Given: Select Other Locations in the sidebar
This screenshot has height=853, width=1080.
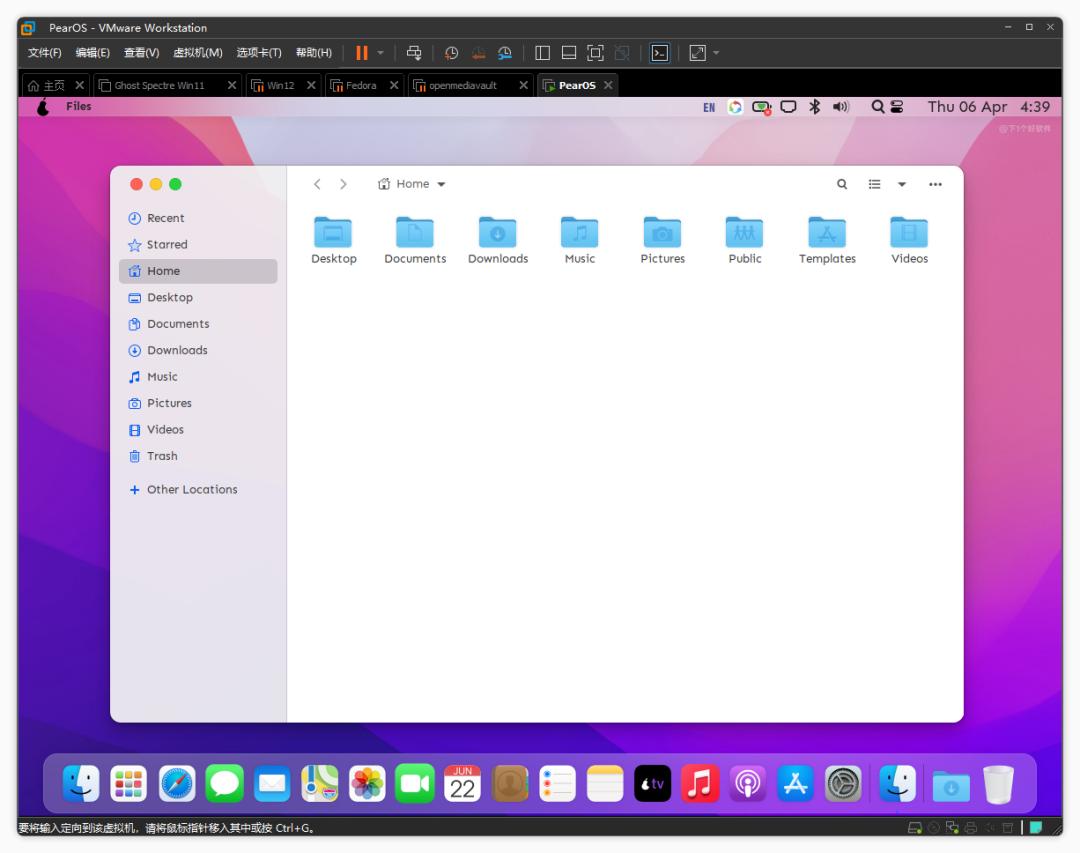Looking at the screenshot, I should tap(191, 490).
